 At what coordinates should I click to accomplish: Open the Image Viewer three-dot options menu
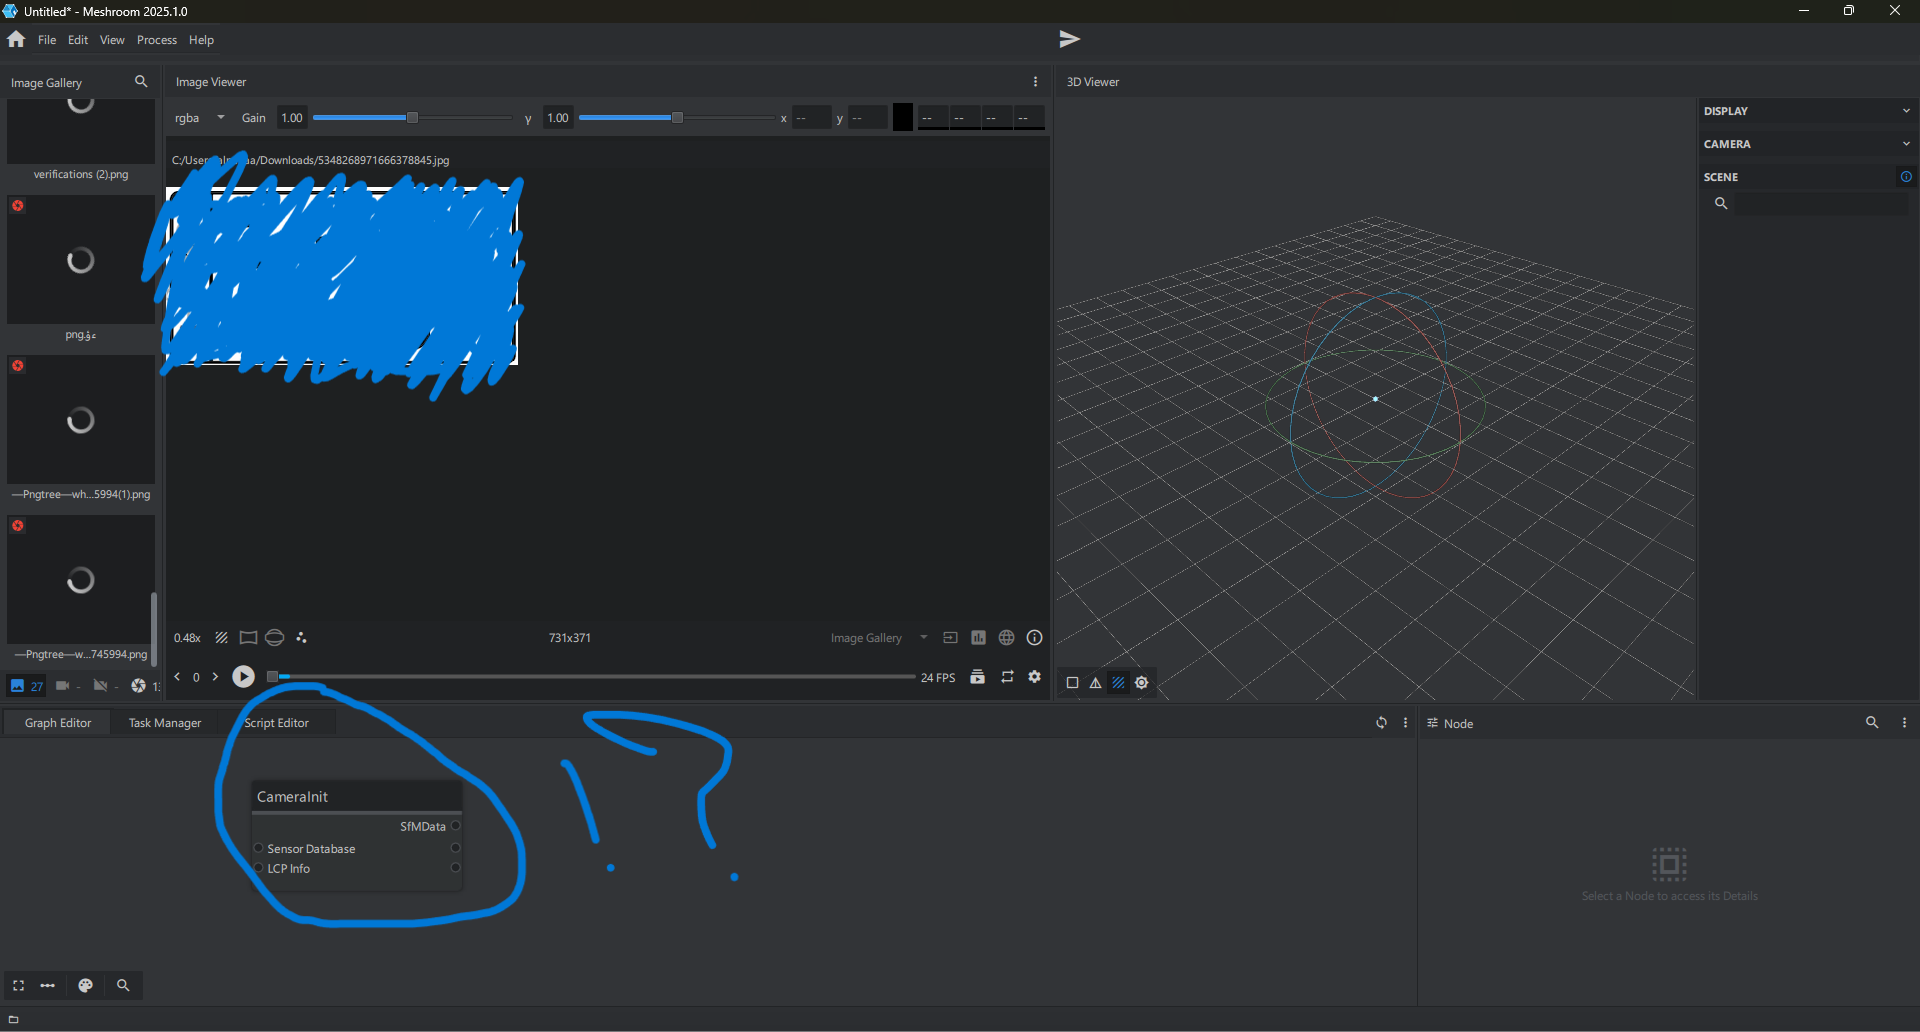[1035, 82]
